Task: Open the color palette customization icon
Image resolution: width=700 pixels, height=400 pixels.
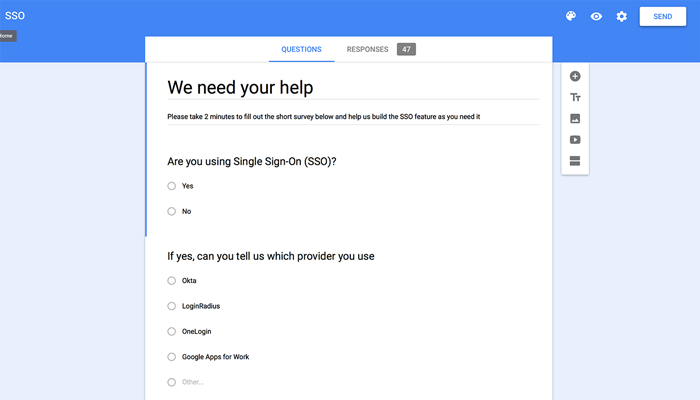Action: (x=571, y=17)
